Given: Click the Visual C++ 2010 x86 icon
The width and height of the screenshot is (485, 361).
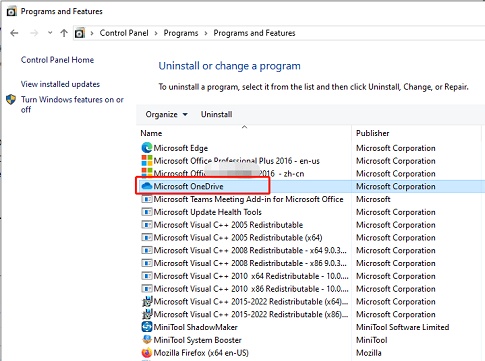Looking at the screenshot, I should [147, 289].
